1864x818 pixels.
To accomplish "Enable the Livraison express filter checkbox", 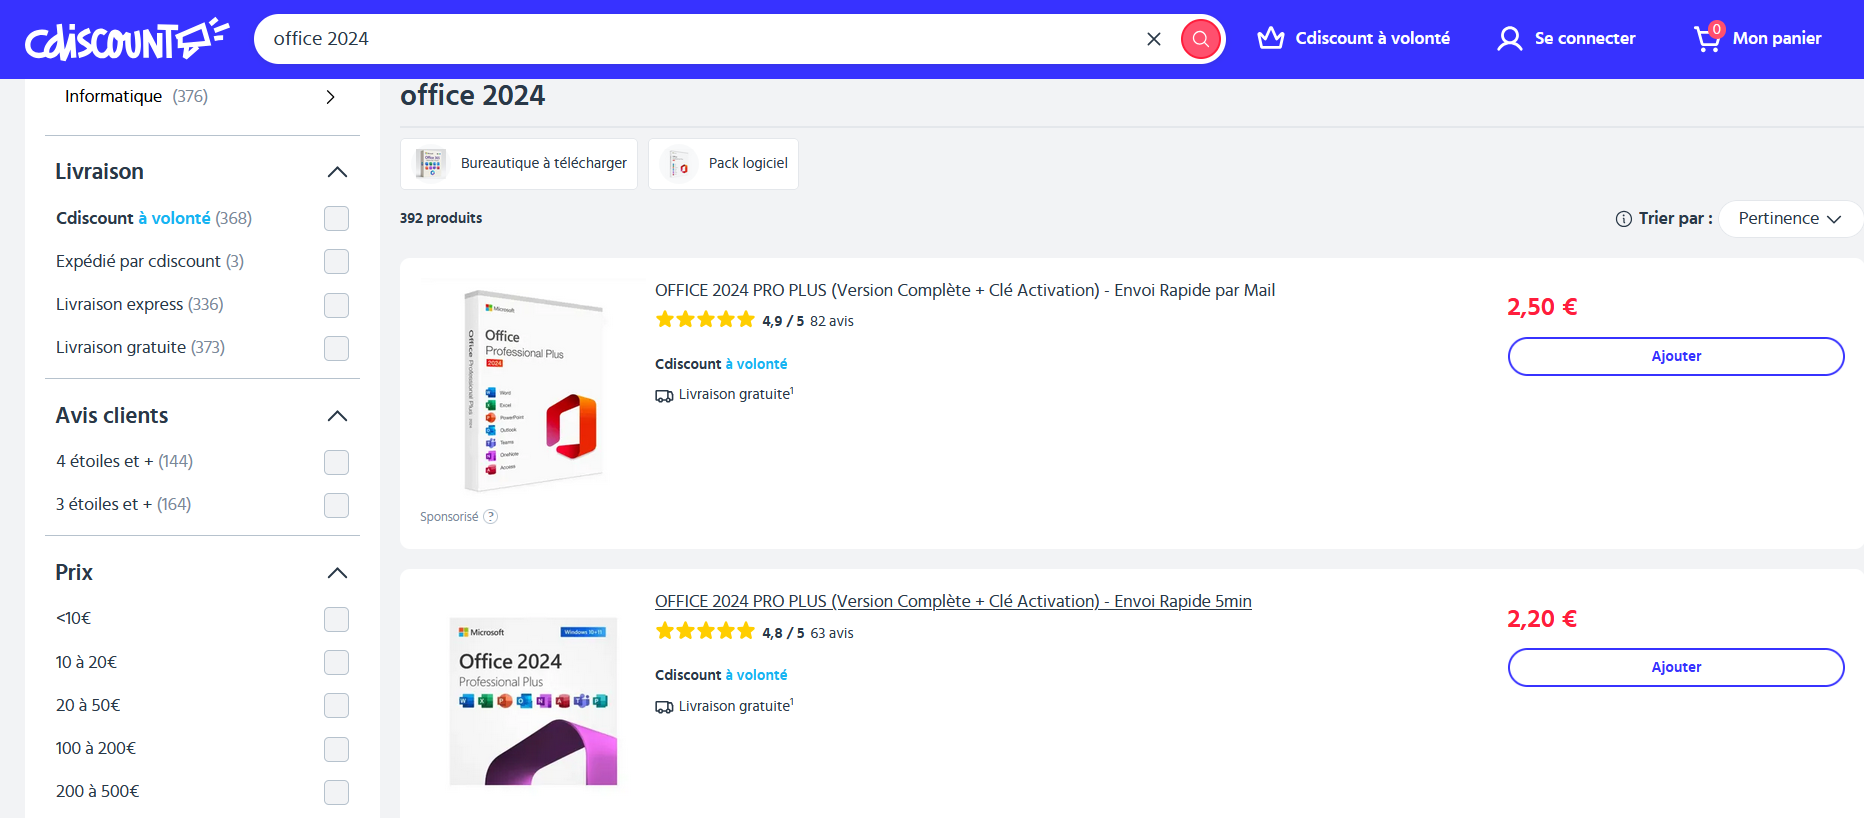I will [336, 305].
